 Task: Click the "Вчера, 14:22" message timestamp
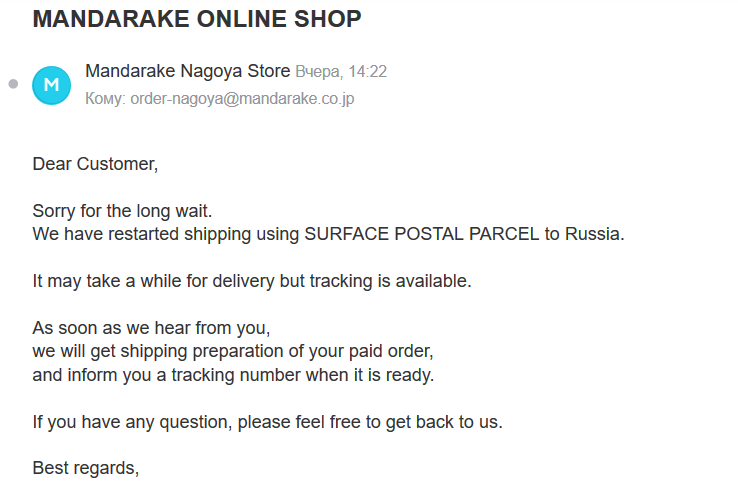point(341,72)
